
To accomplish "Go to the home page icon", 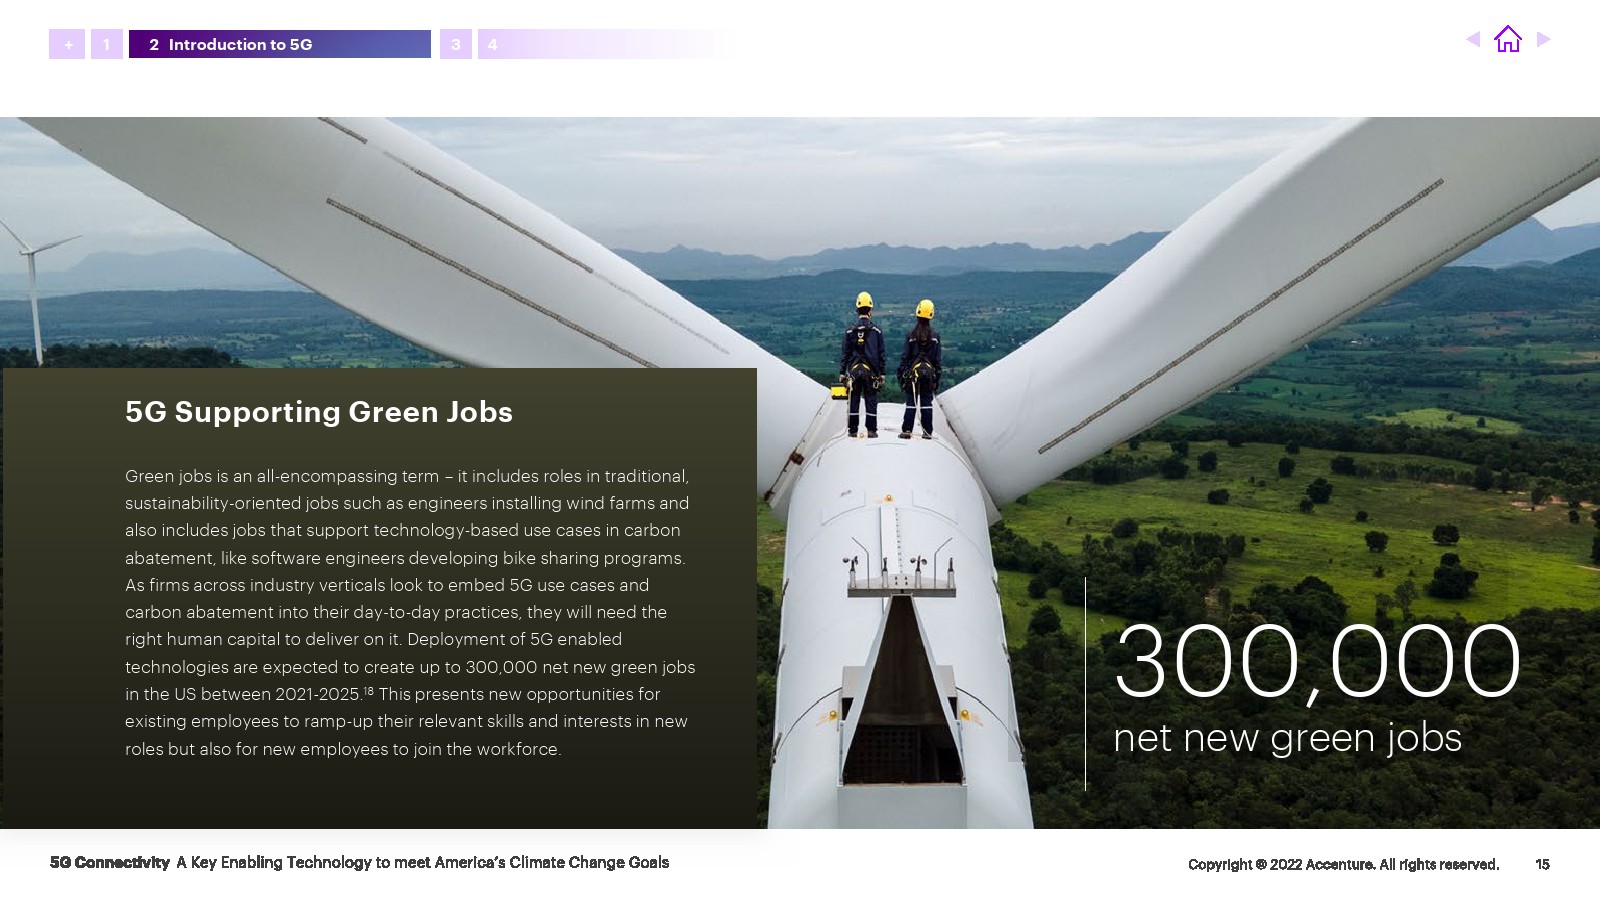I will pos(1507,39).
